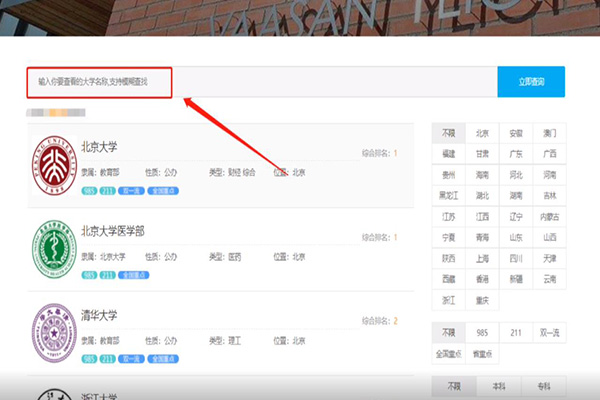Select the 广东 province filter
Viewport: 600px width, 400px height.
pos(516,154)
